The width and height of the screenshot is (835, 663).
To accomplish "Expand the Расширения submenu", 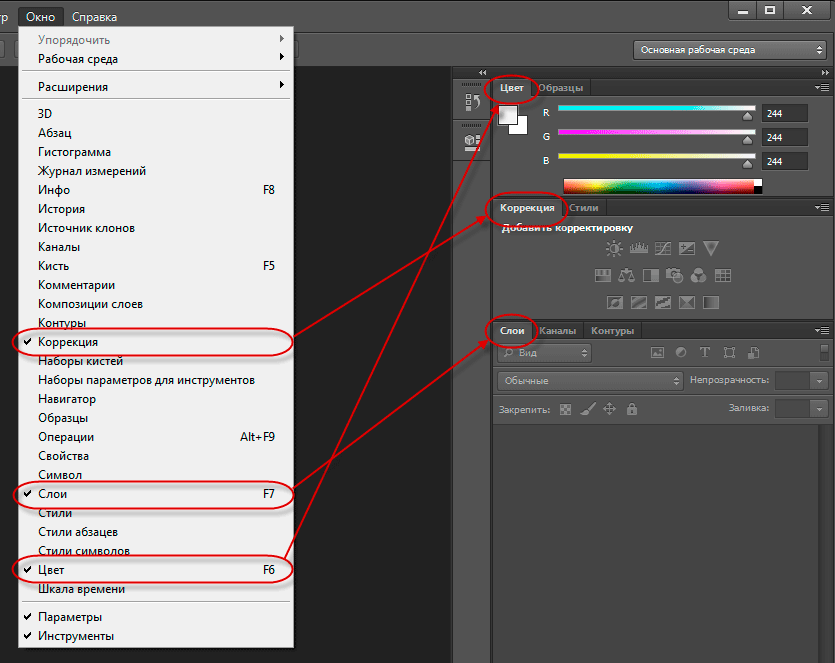I will (x=157, y=86).
